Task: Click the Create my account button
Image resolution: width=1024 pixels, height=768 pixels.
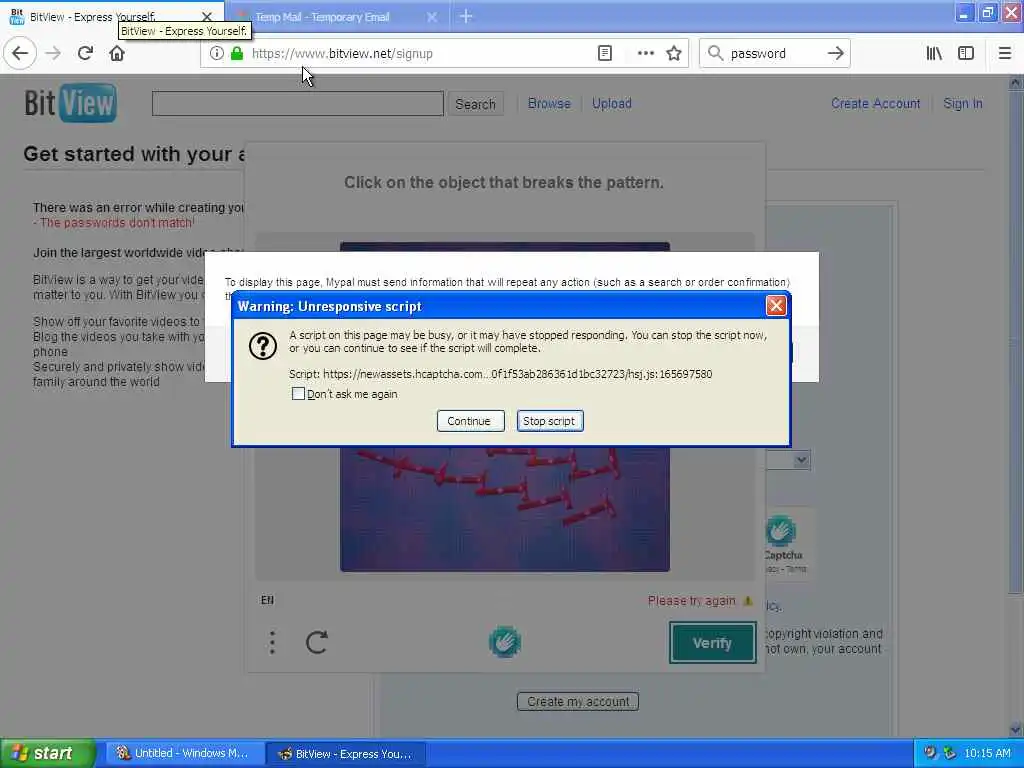Action: [578, 701]
